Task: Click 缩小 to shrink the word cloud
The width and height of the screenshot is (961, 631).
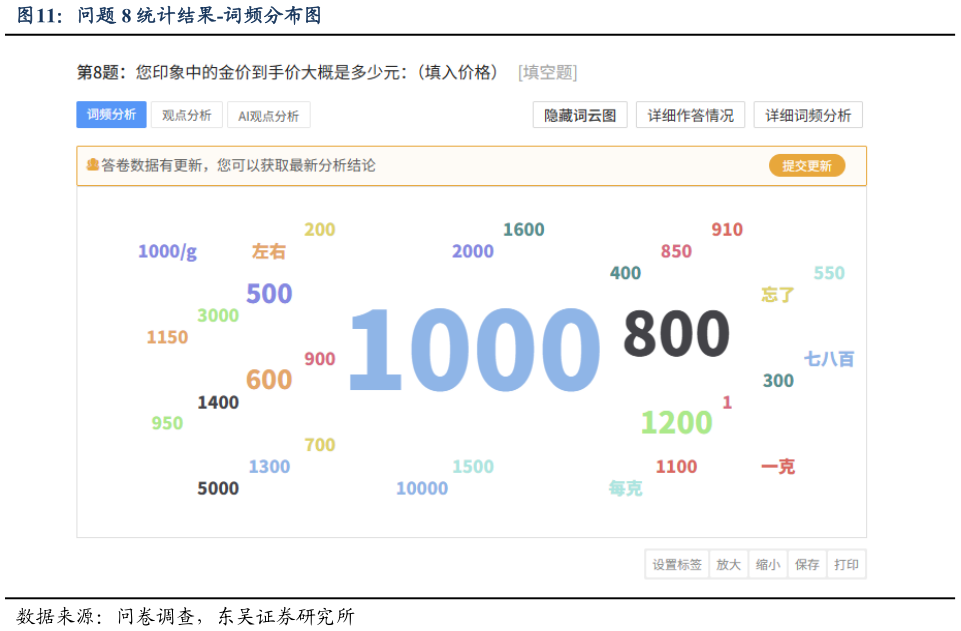Action: 767,564
